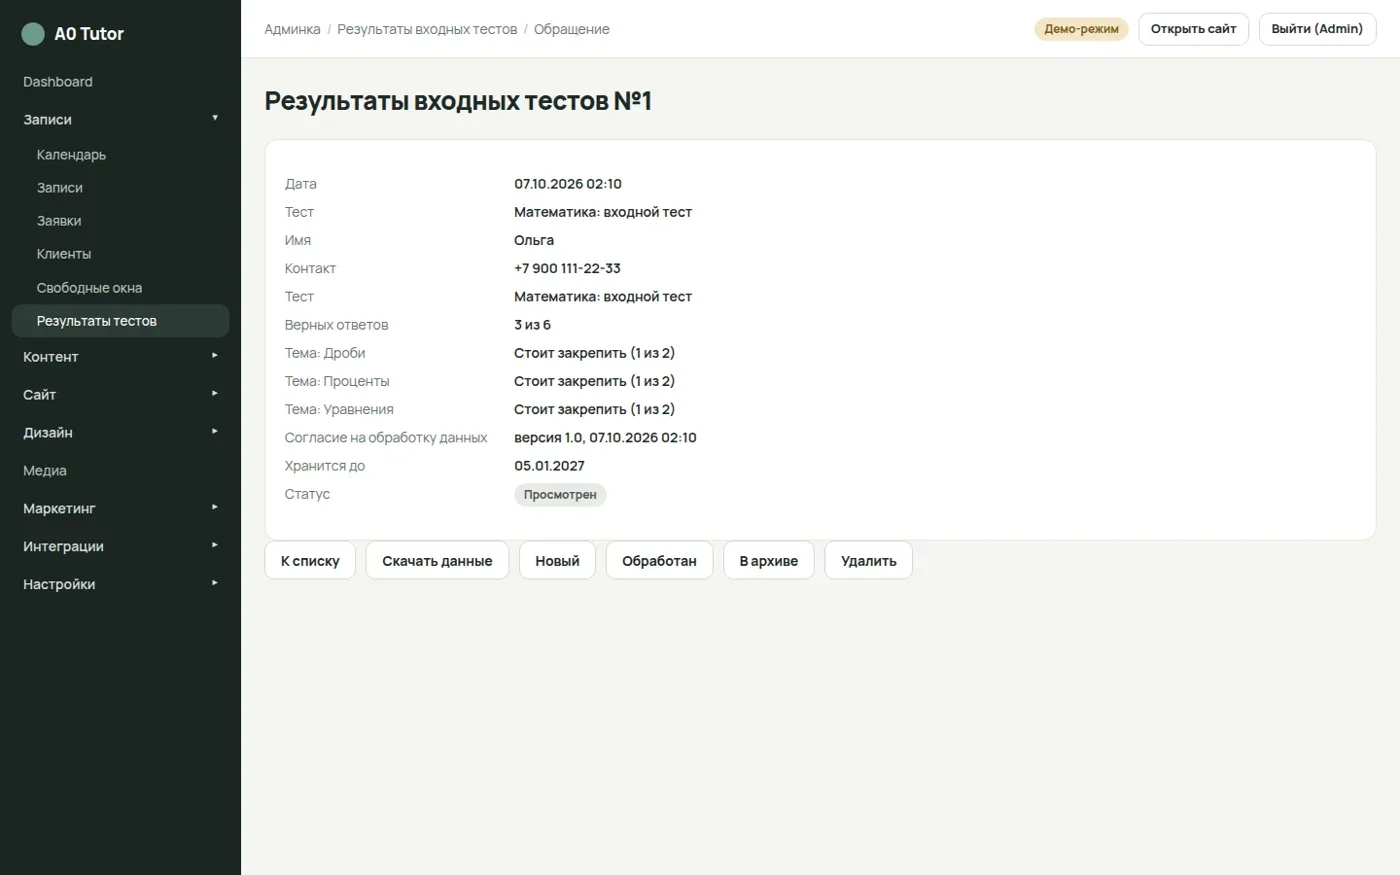
Task: Expand the Дизайн section arrow
Action: point(215,432)
